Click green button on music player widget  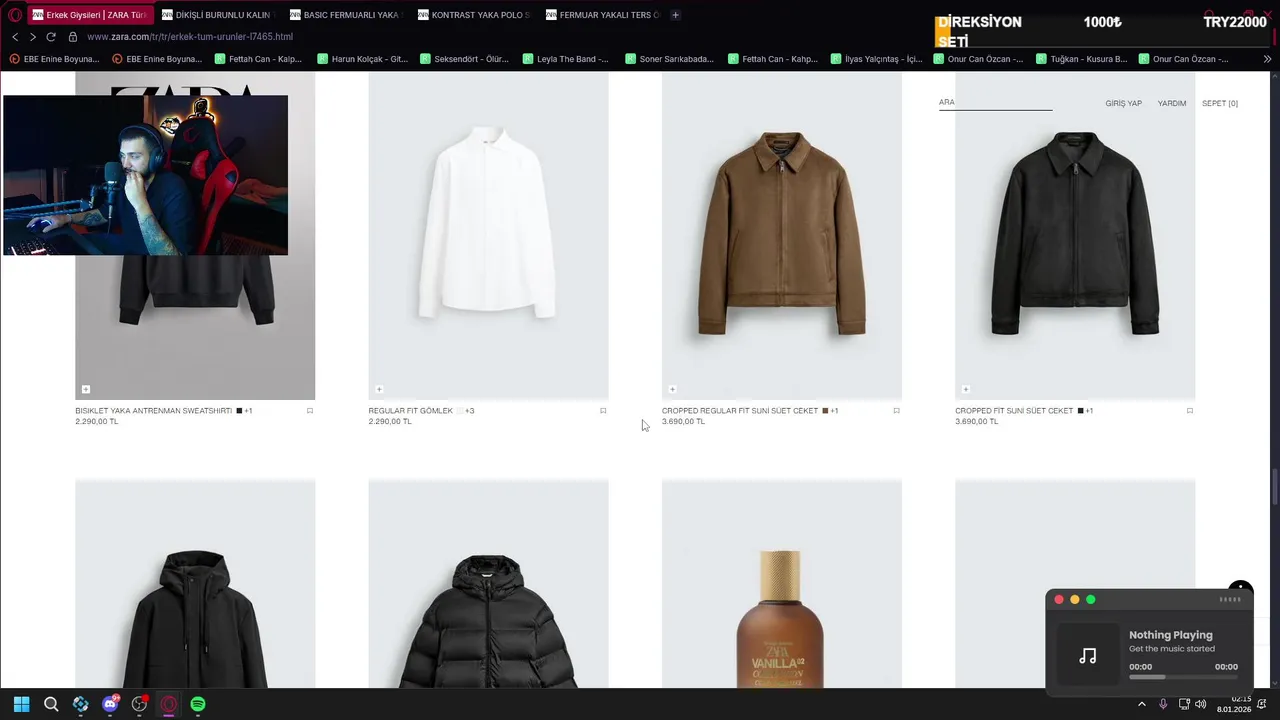tap(1091, 600)
